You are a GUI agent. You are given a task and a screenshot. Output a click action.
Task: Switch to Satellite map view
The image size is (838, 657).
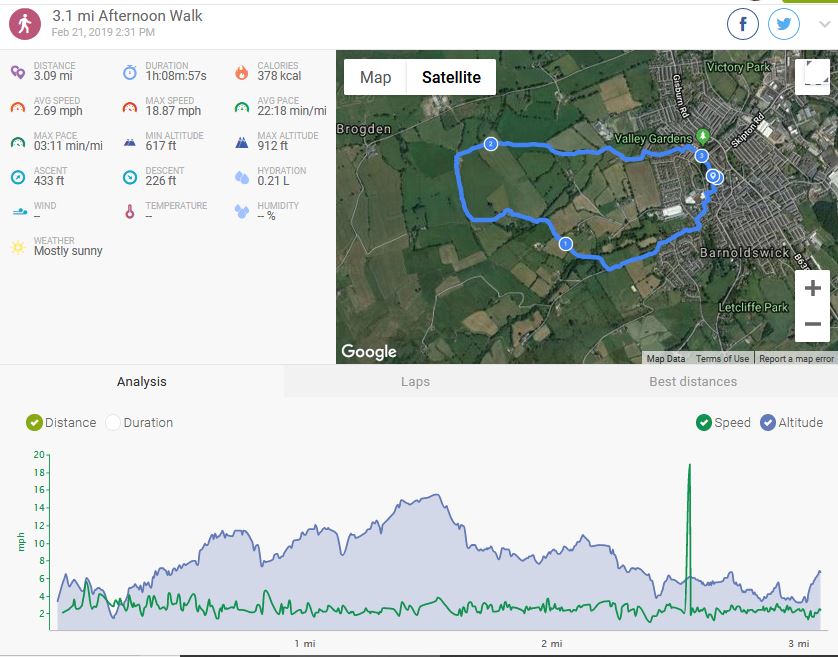[x=451, y=78]
